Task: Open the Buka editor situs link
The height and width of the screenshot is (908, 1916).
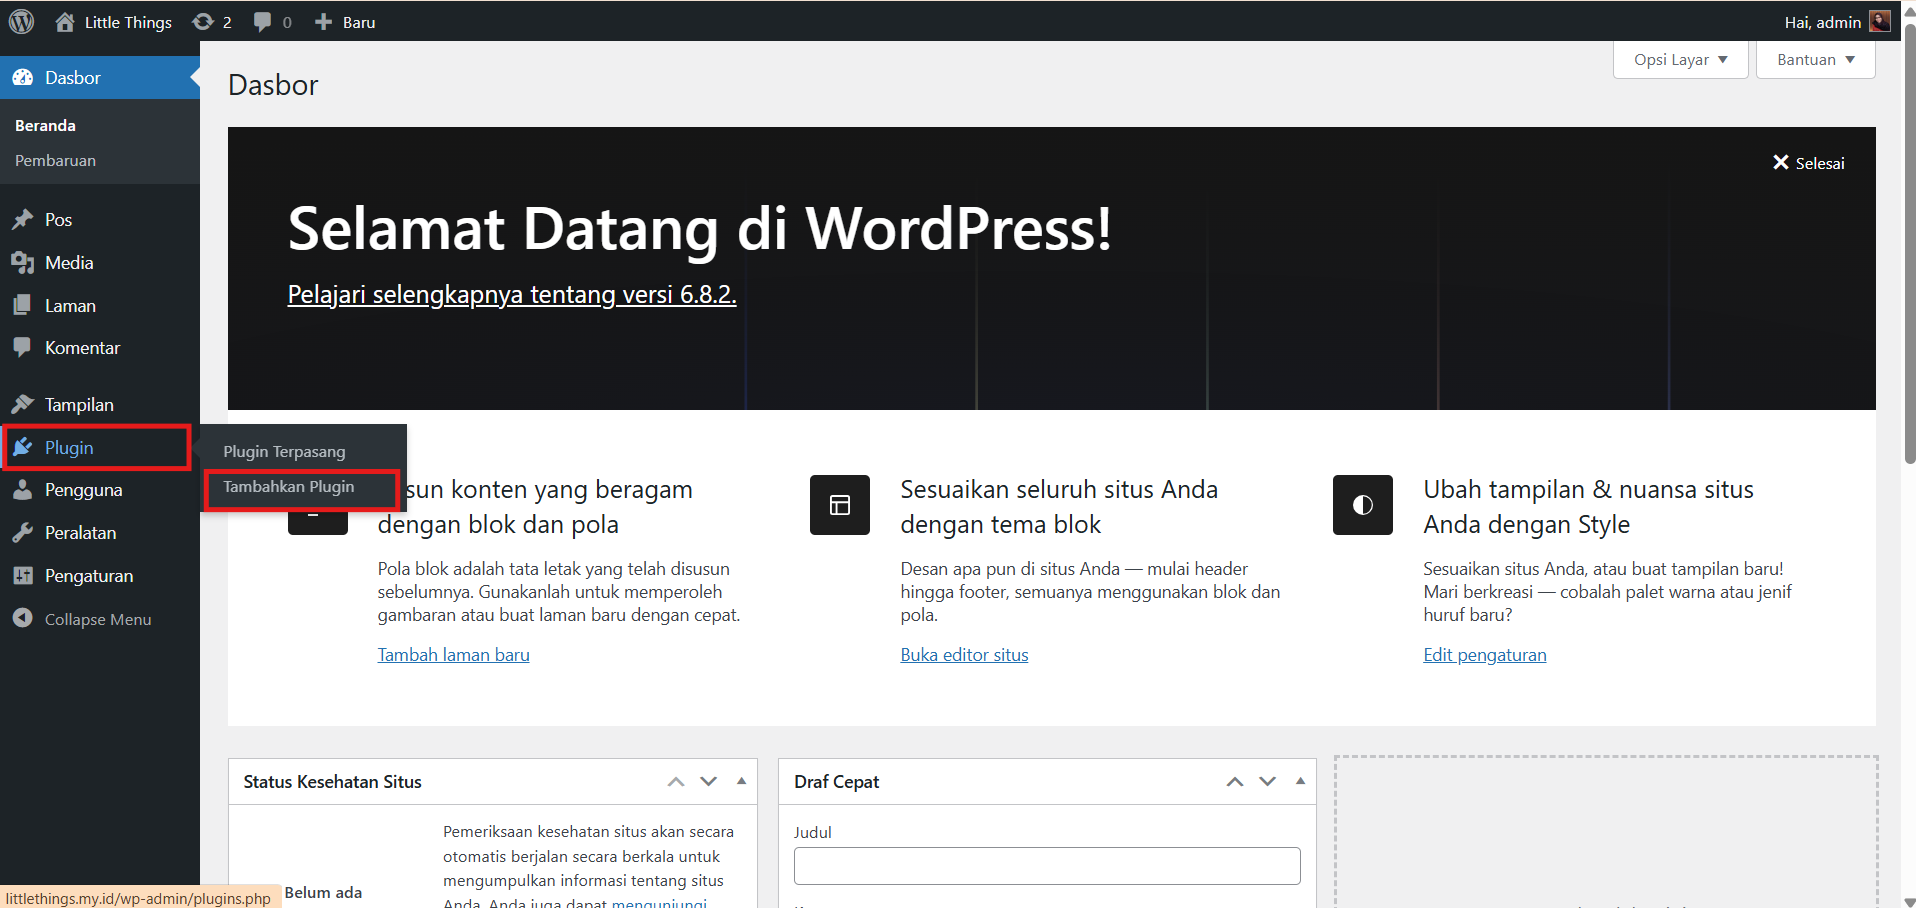Action: (x=964, y=654)
